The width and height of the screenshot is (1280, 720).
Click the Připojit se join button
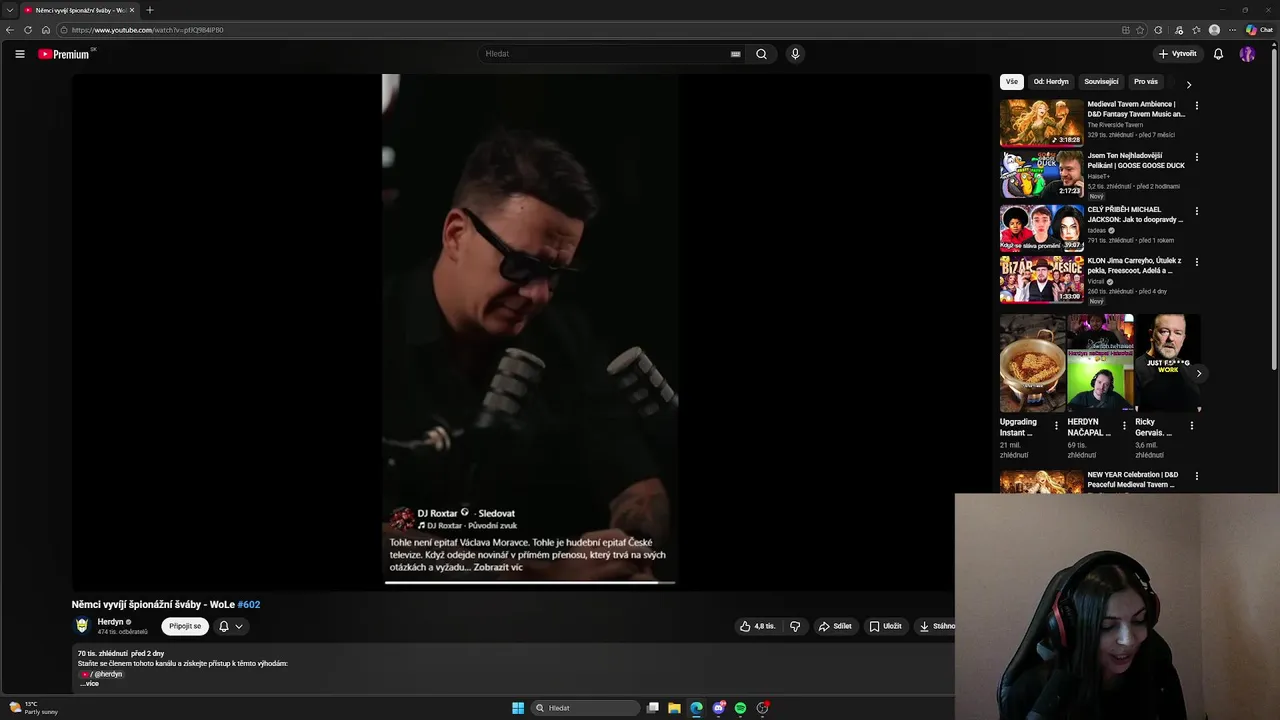click(185, 626)
